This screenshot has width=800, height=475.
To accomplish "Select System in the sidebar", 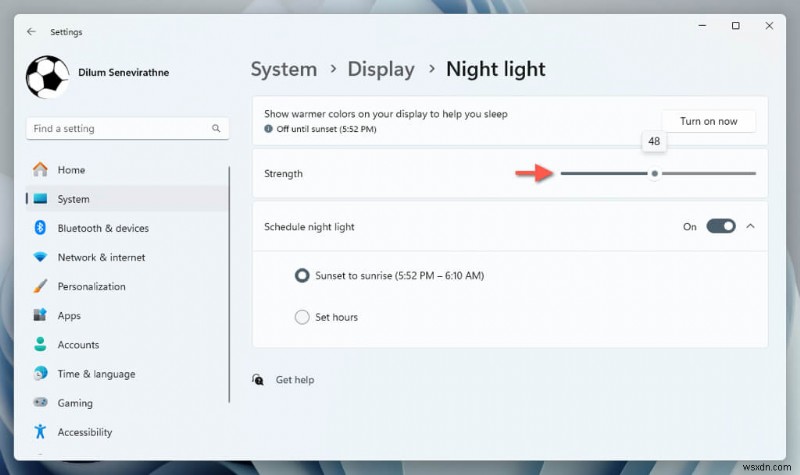I will pos(127,198).
